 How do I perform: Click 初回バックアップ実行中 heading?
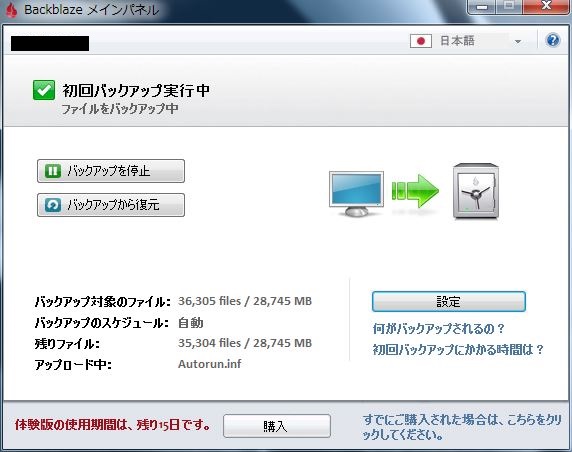coord(136,90)
